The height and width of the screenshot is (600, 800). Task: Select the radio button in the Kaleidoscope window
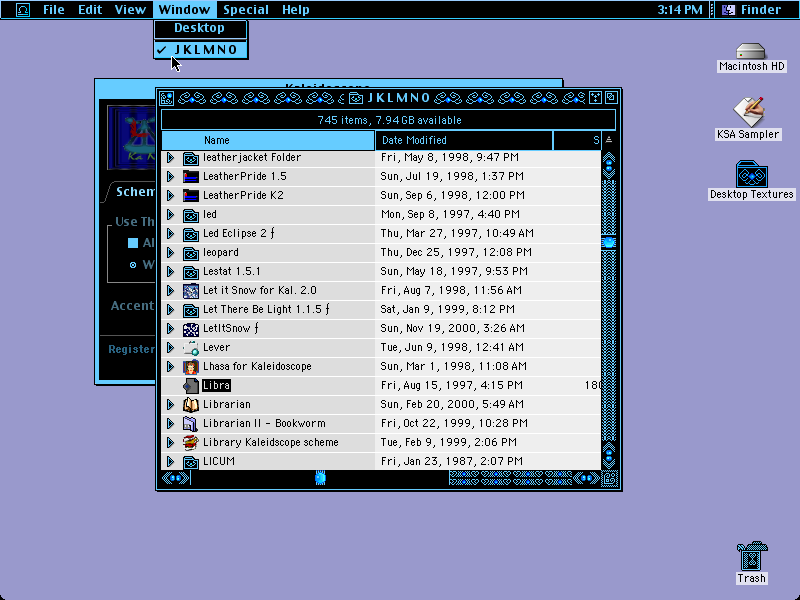[x=133, y=265]
